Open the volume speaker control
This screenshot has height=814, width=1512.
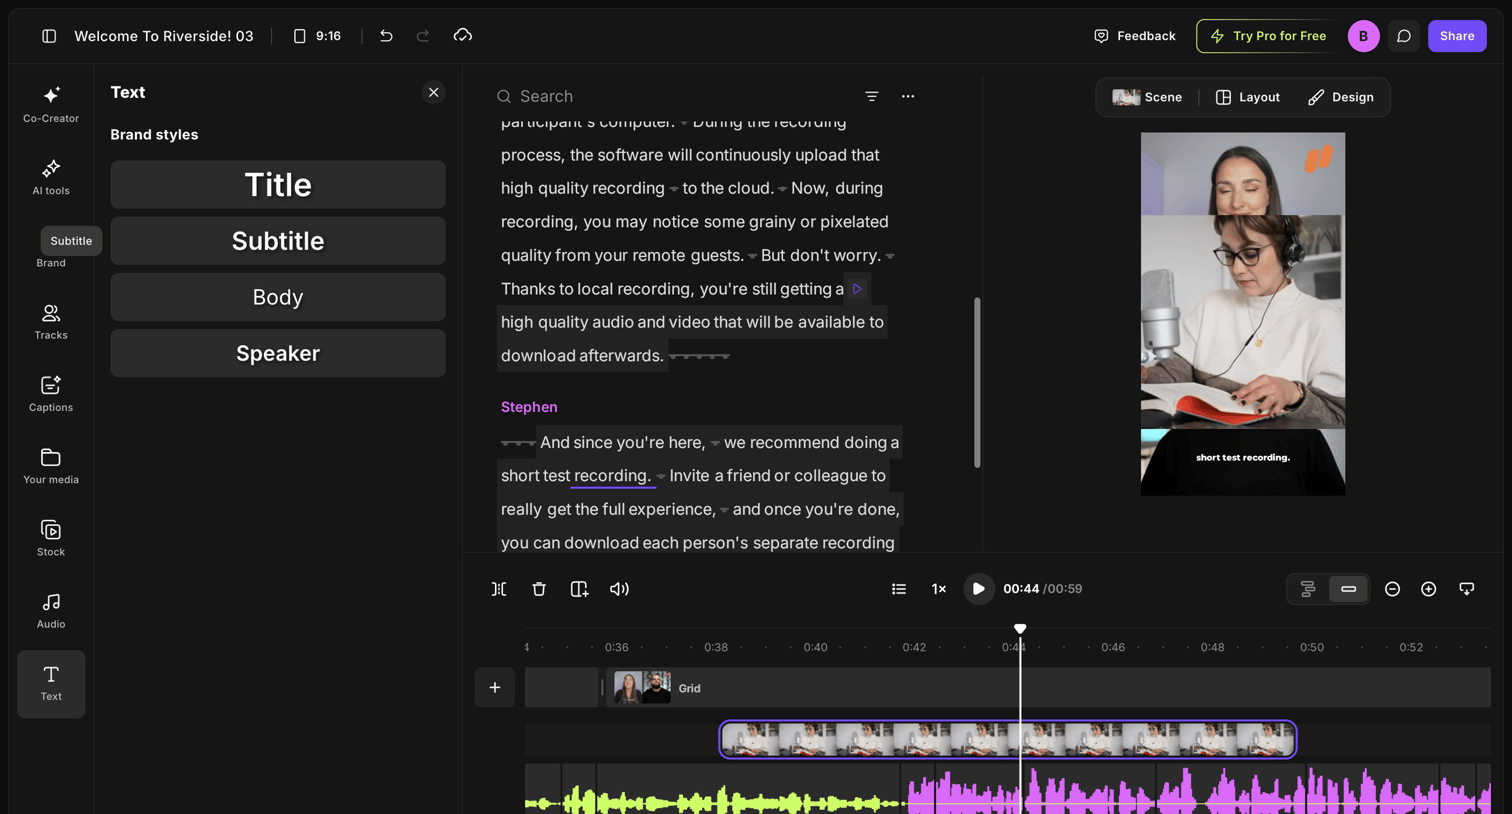[620, 589]
